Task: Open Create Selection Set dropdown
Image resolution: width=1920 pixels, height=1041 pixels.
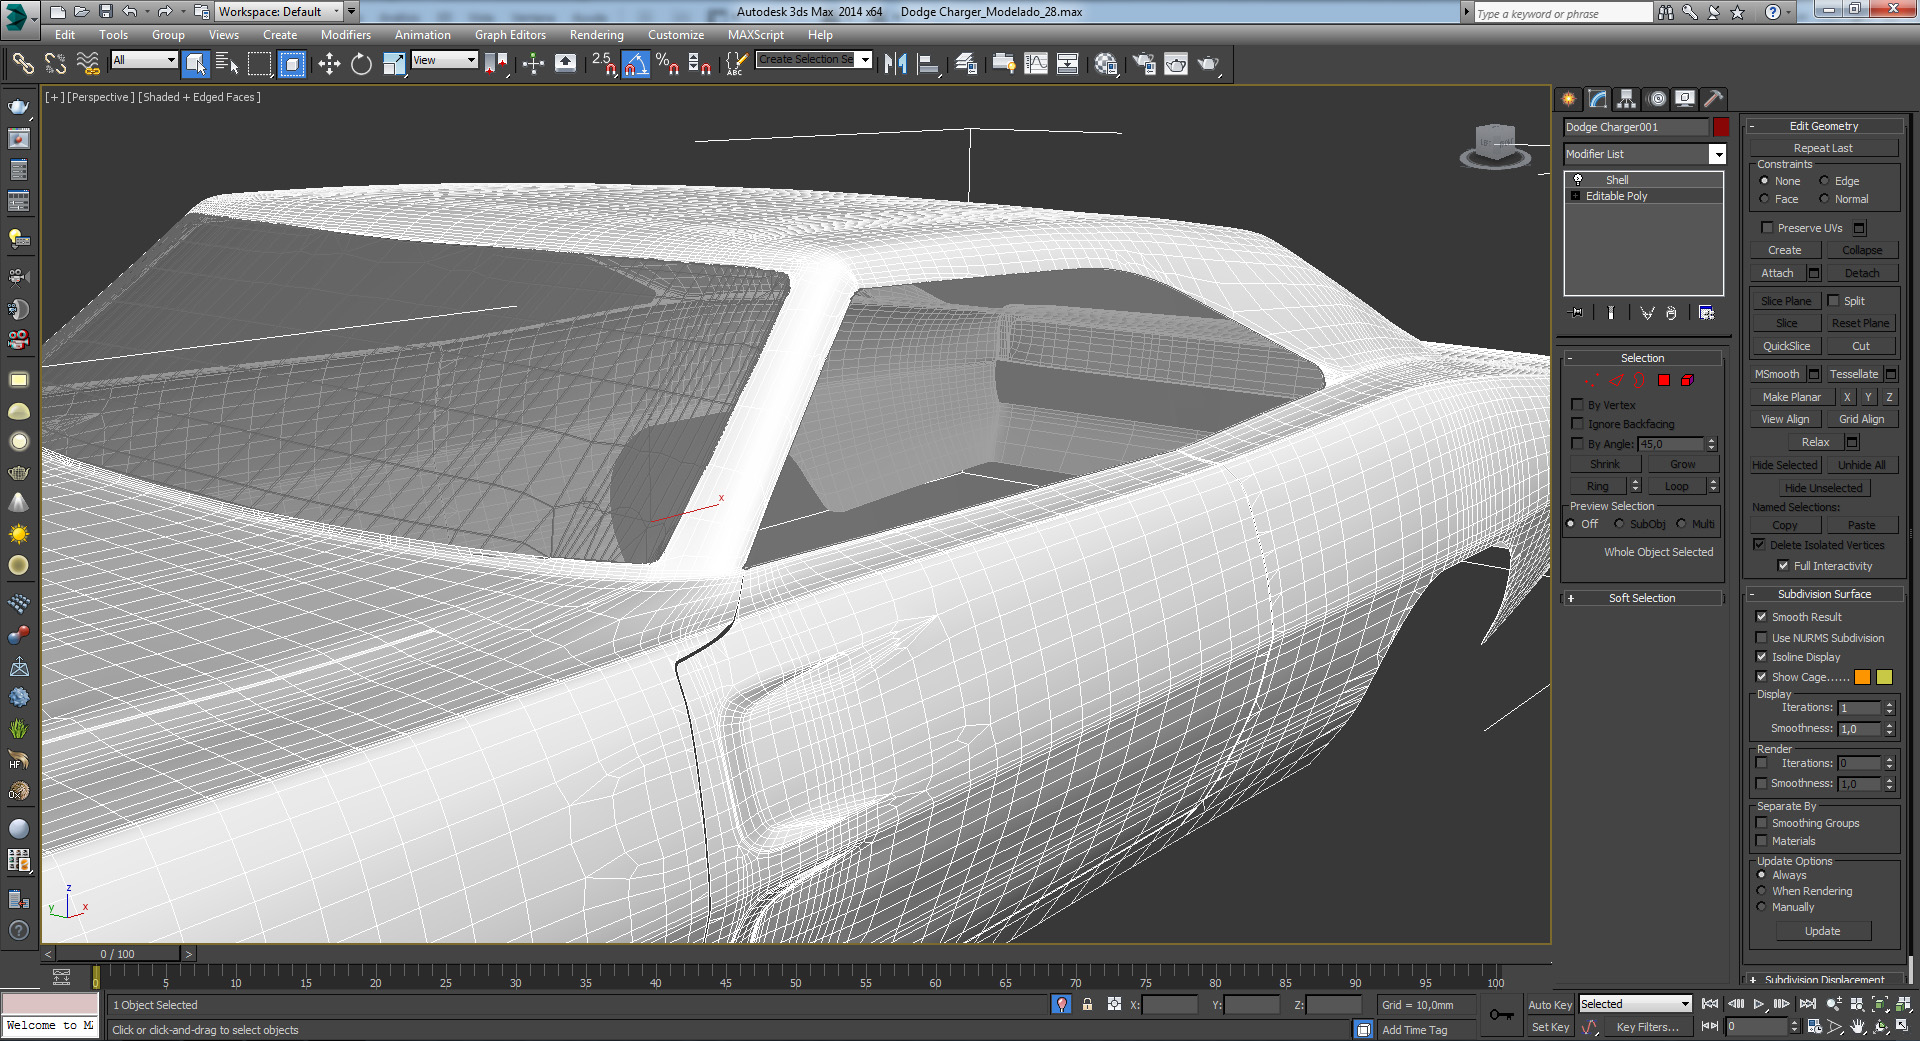Action: [x=814, y=60]
